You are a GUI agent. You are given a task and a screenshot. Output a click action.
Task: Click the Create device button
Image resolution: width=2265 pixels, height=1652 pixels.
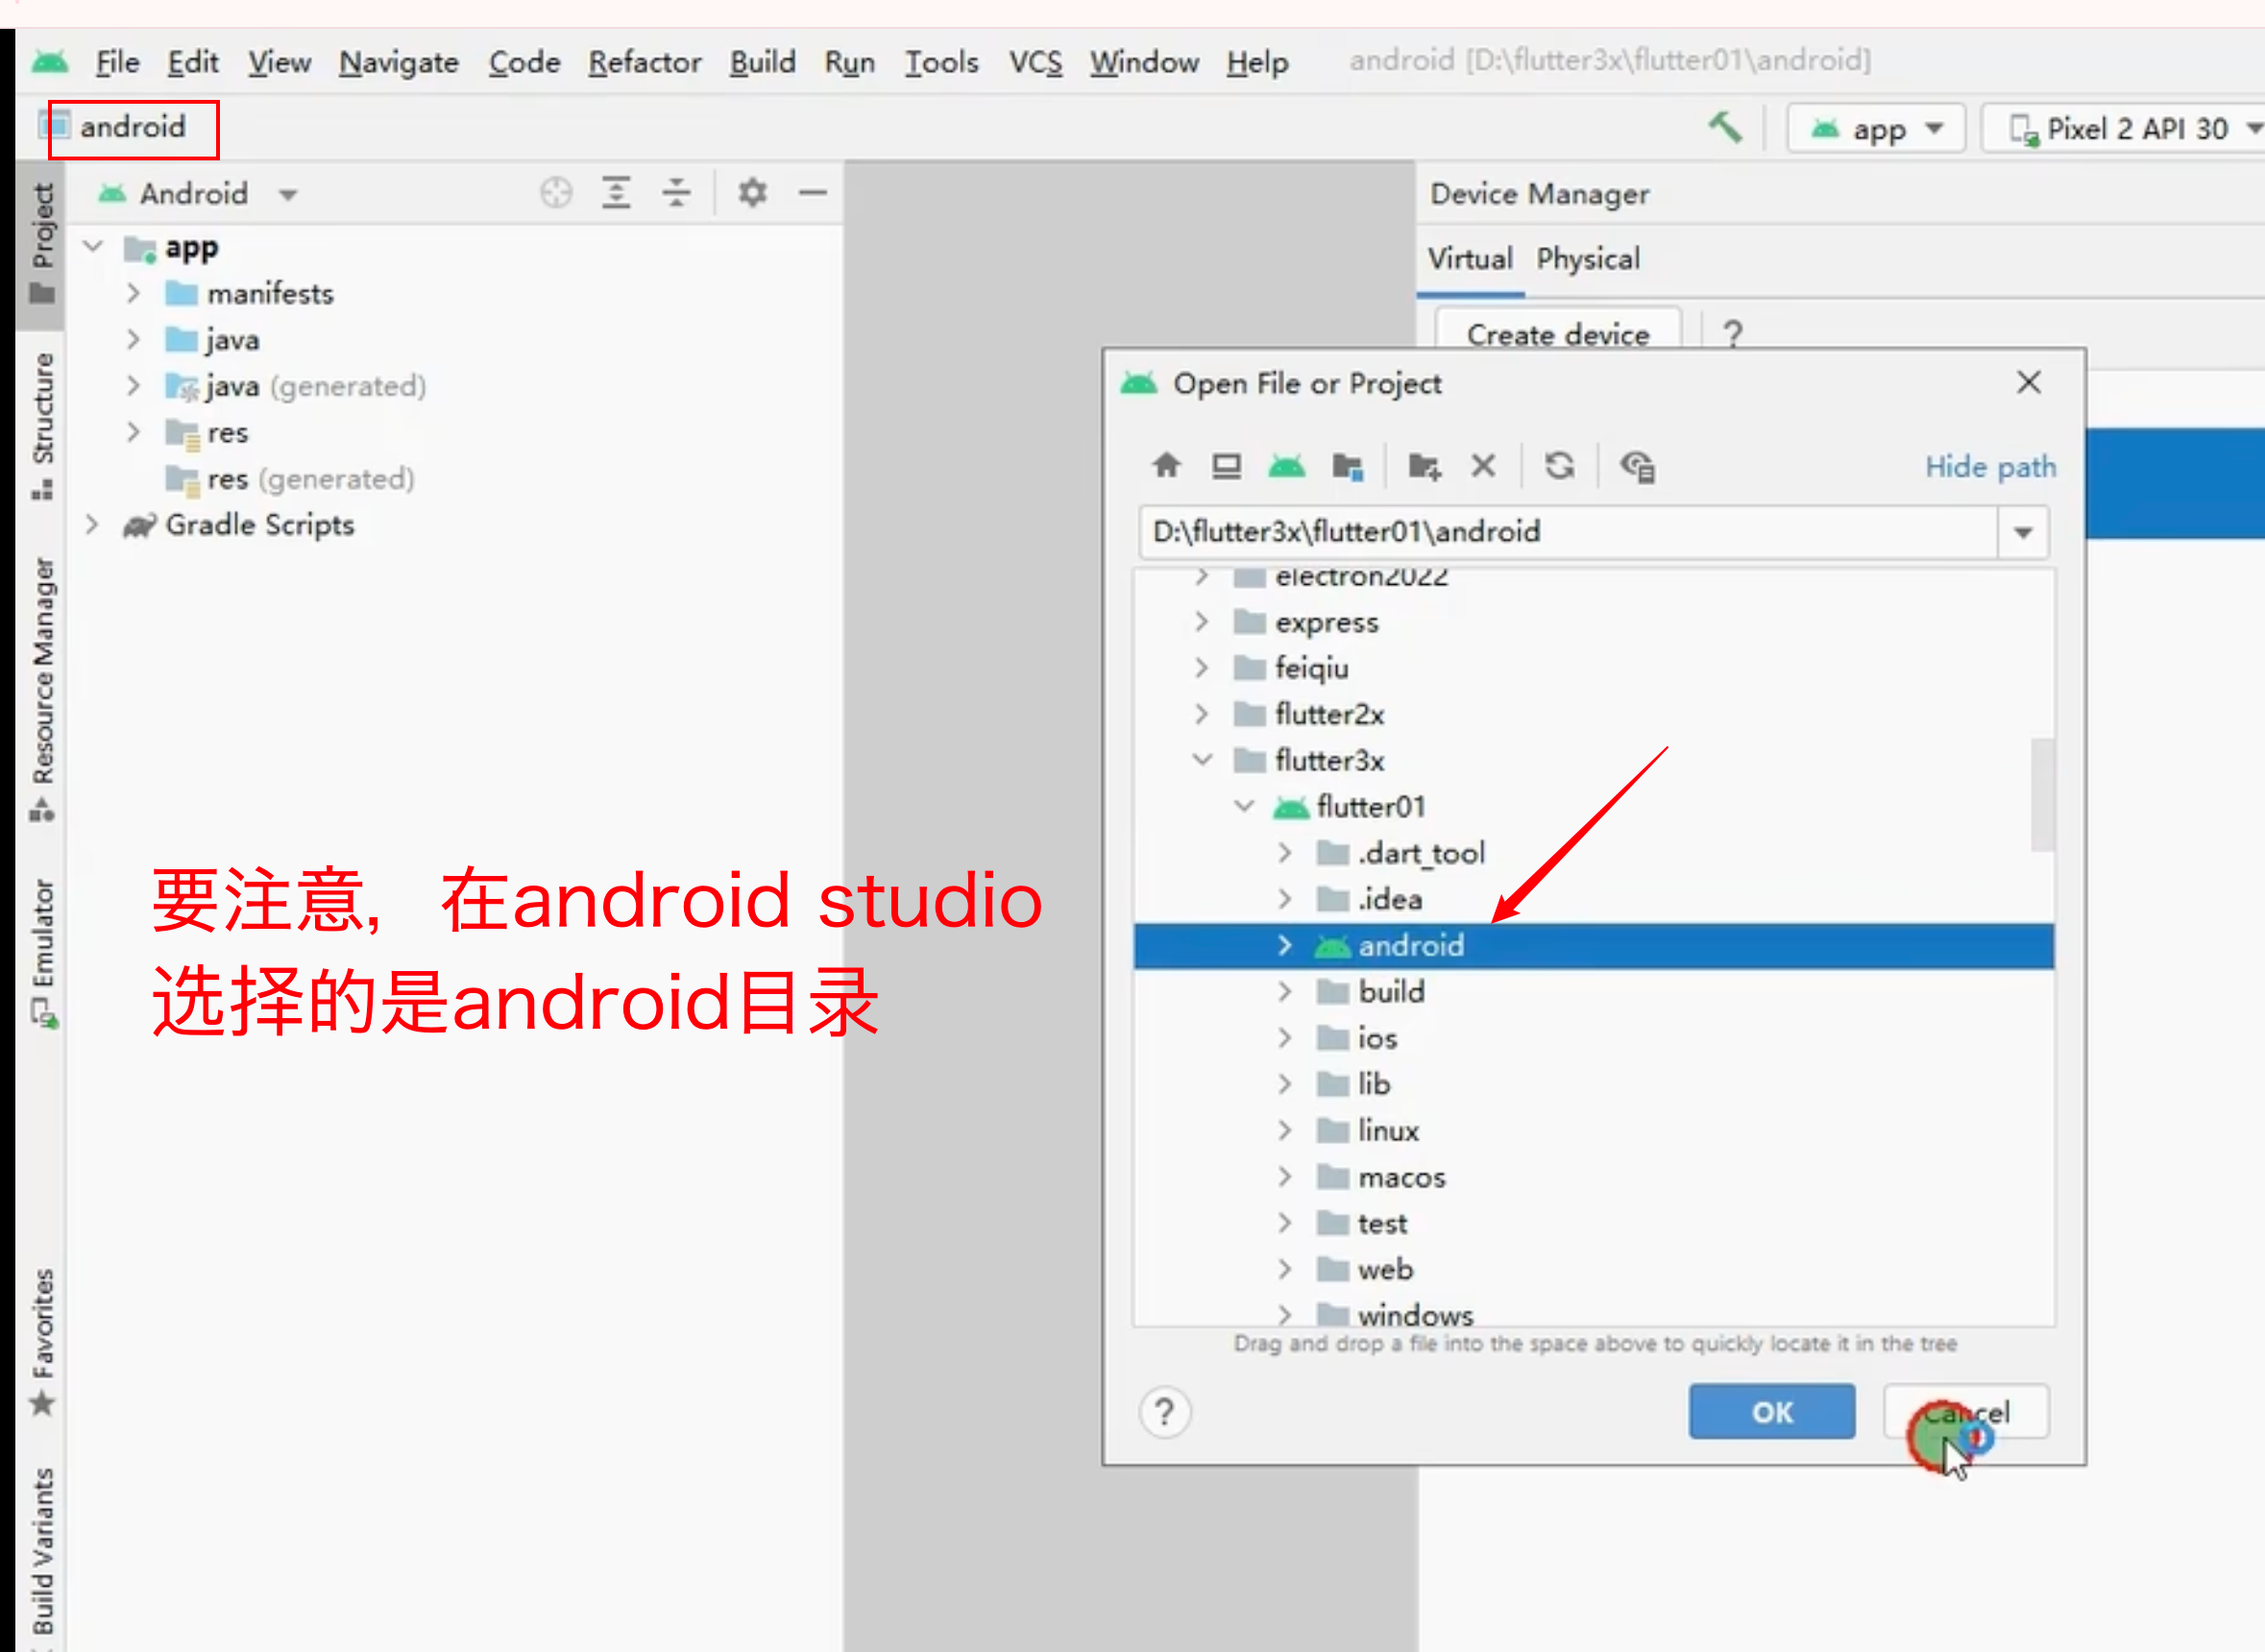[1558, 334]
